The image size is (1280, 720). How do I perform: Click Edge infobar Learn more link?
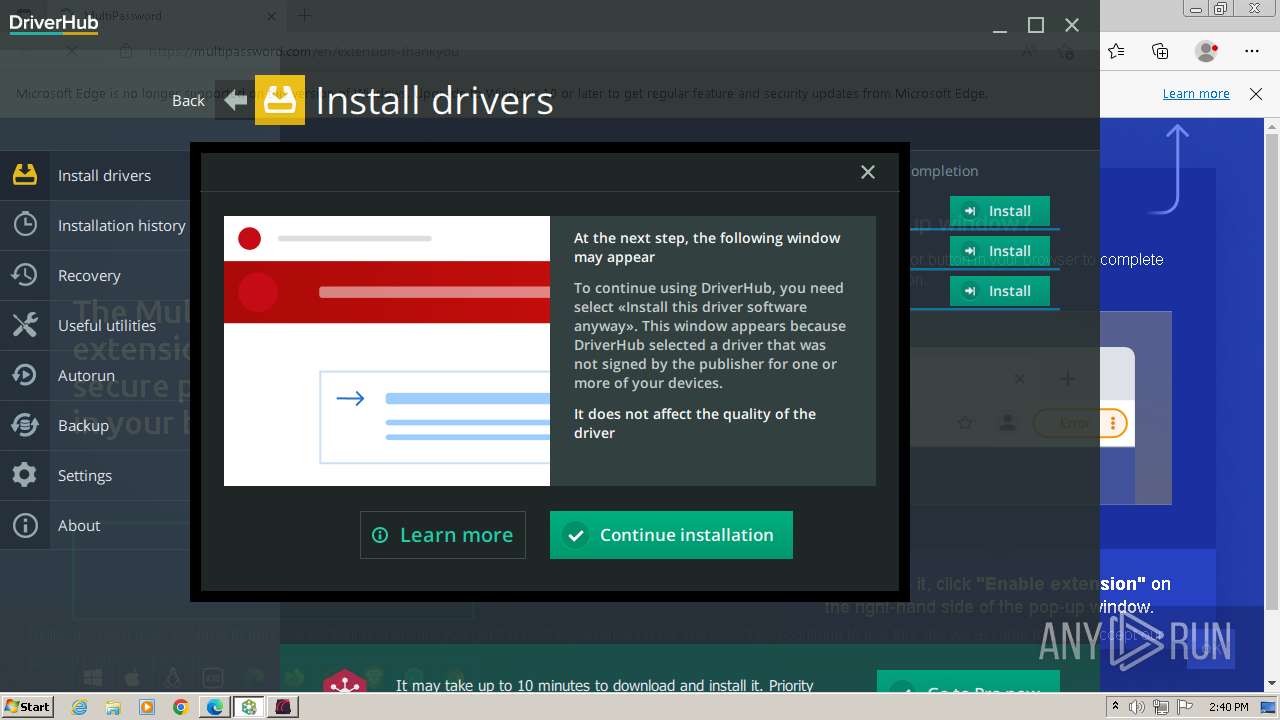[1196, 93]
